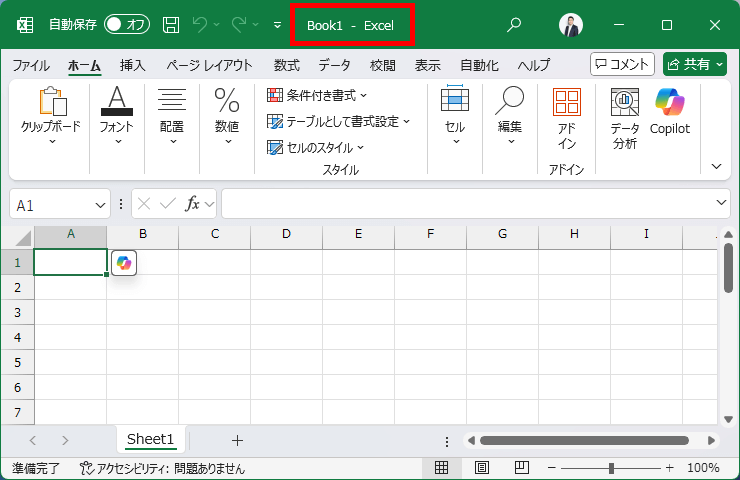The image size is (740, 480).
Task: Switch to Page Layout view icon
Action: 482,468
